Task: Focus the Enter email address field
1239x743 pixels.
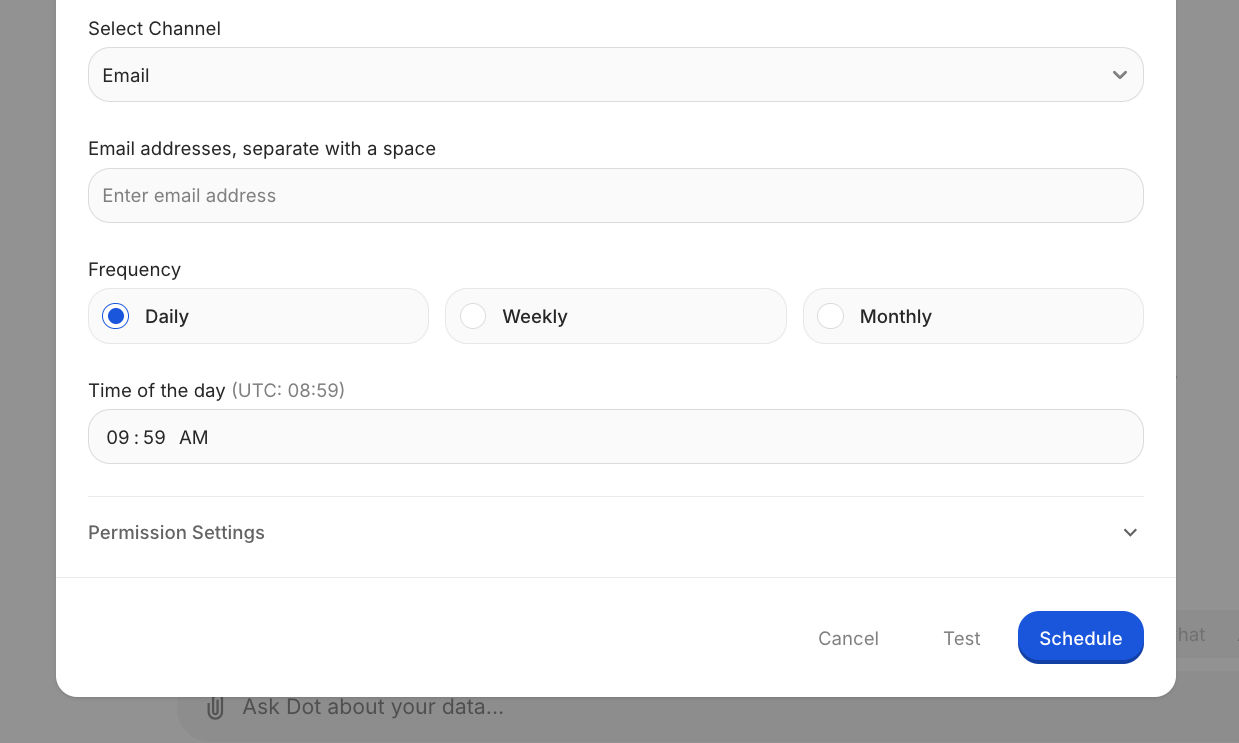Action: click(x=615, y=196)
